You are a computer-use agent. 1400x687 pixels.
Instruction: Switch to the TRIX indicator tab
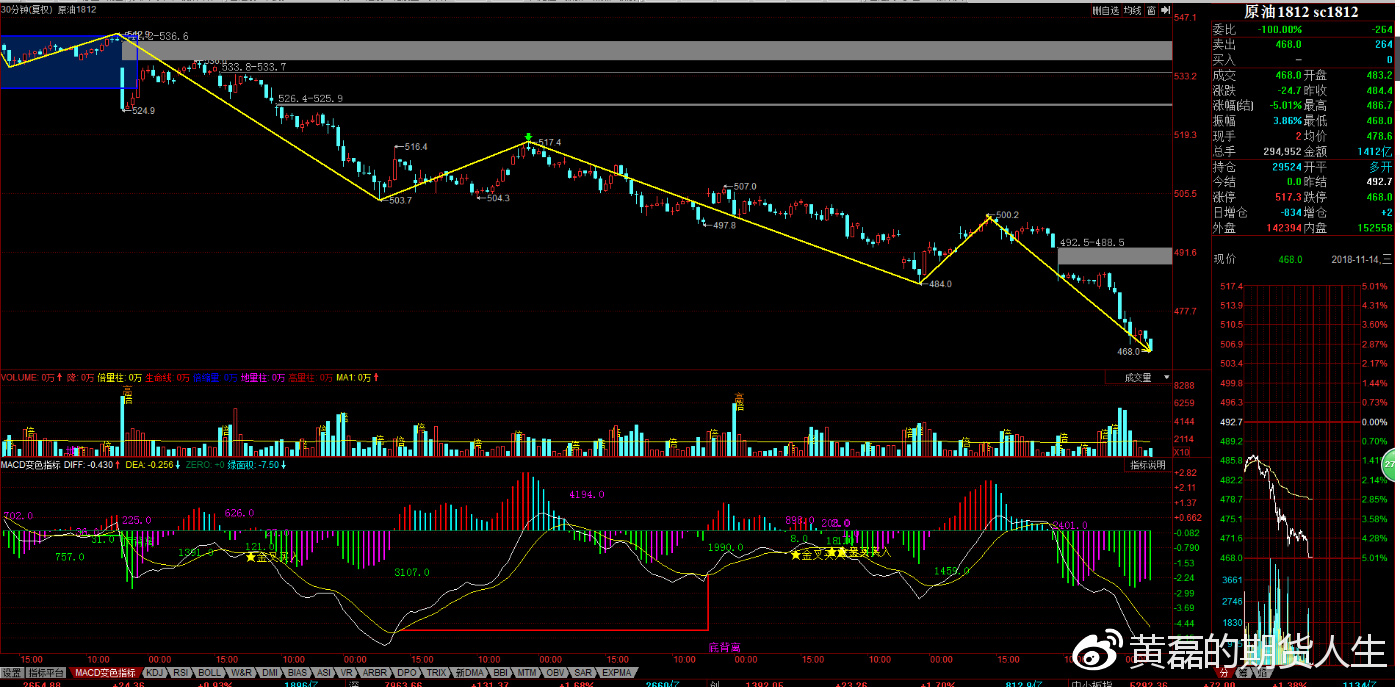coord(436,673)
